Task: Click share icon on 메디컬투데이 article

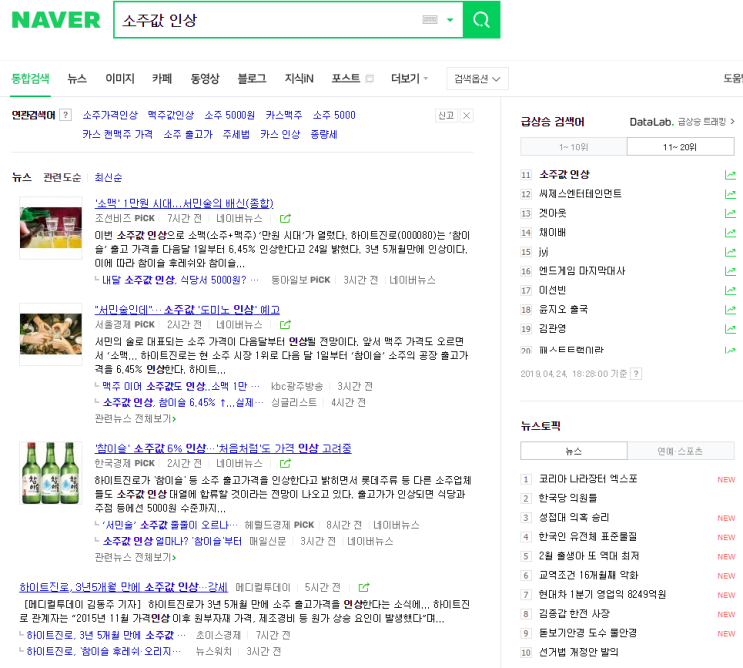Action: (364, 587)
